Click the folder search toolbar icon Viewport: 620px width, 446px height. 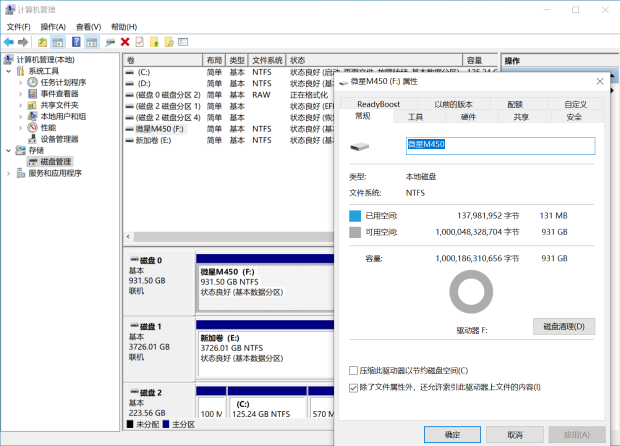[169, 42]
